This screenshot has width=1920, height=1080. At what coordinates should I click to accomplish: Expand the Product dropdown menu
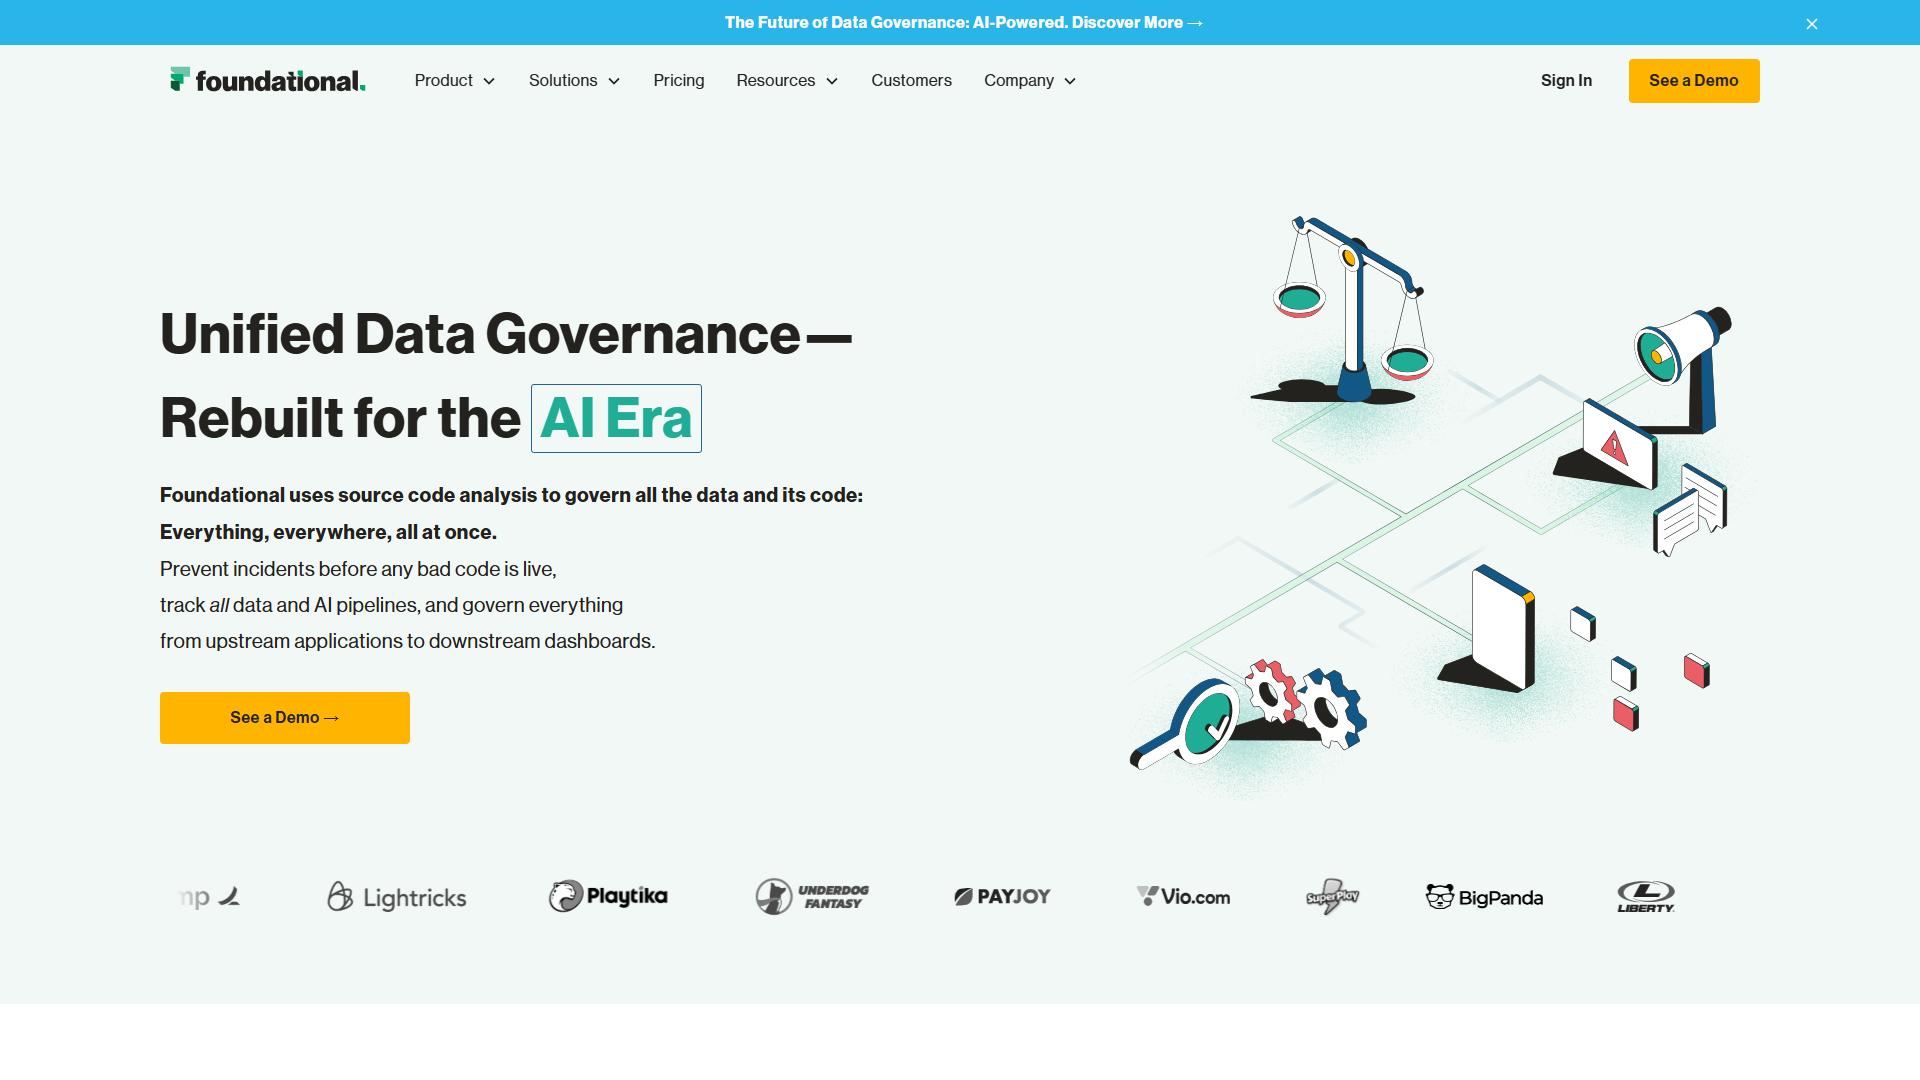point(455,80)
